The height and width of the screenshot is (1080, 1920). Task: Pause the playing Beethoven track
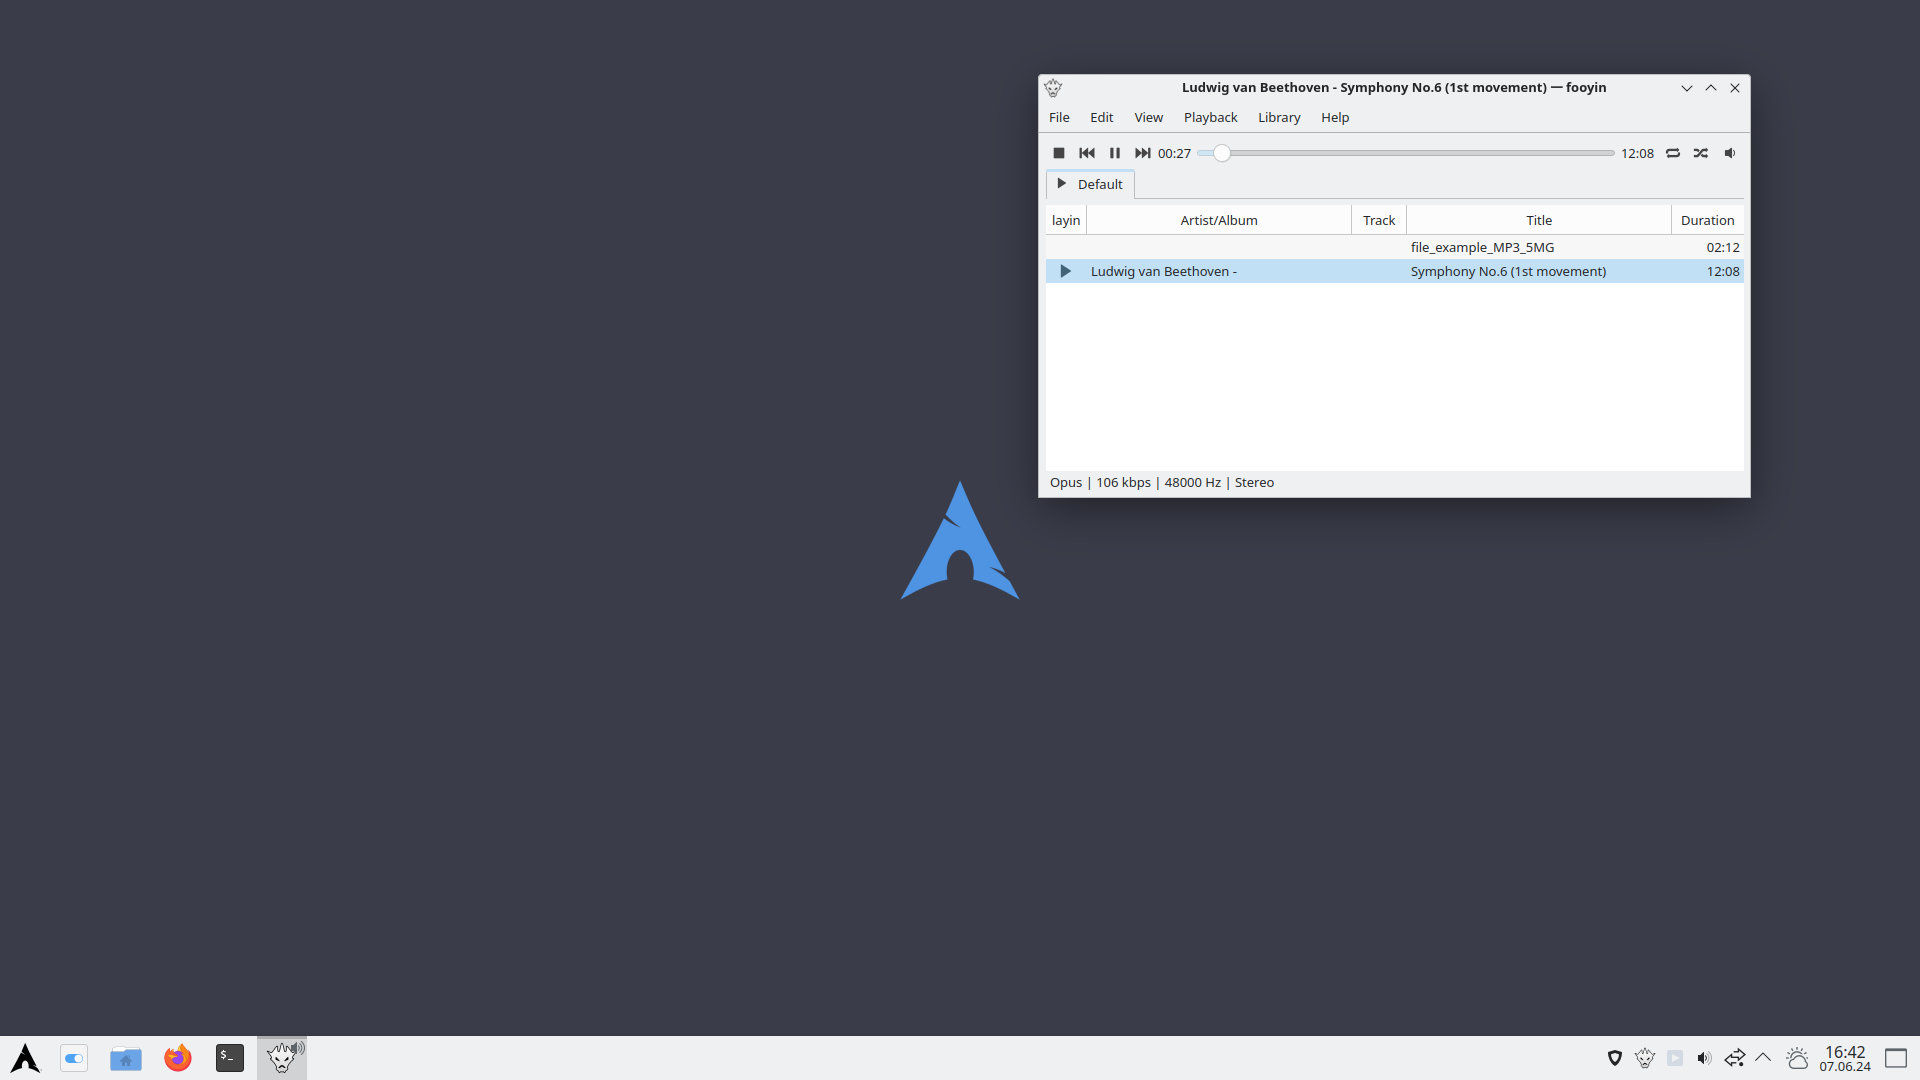[1115, 153]
